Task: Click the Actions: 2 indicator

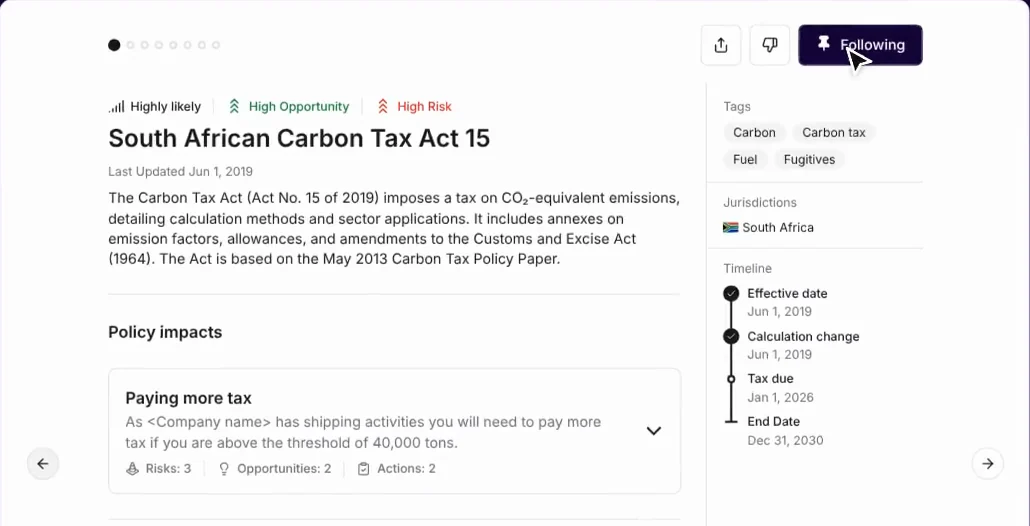Action: (x=396, y=469)
